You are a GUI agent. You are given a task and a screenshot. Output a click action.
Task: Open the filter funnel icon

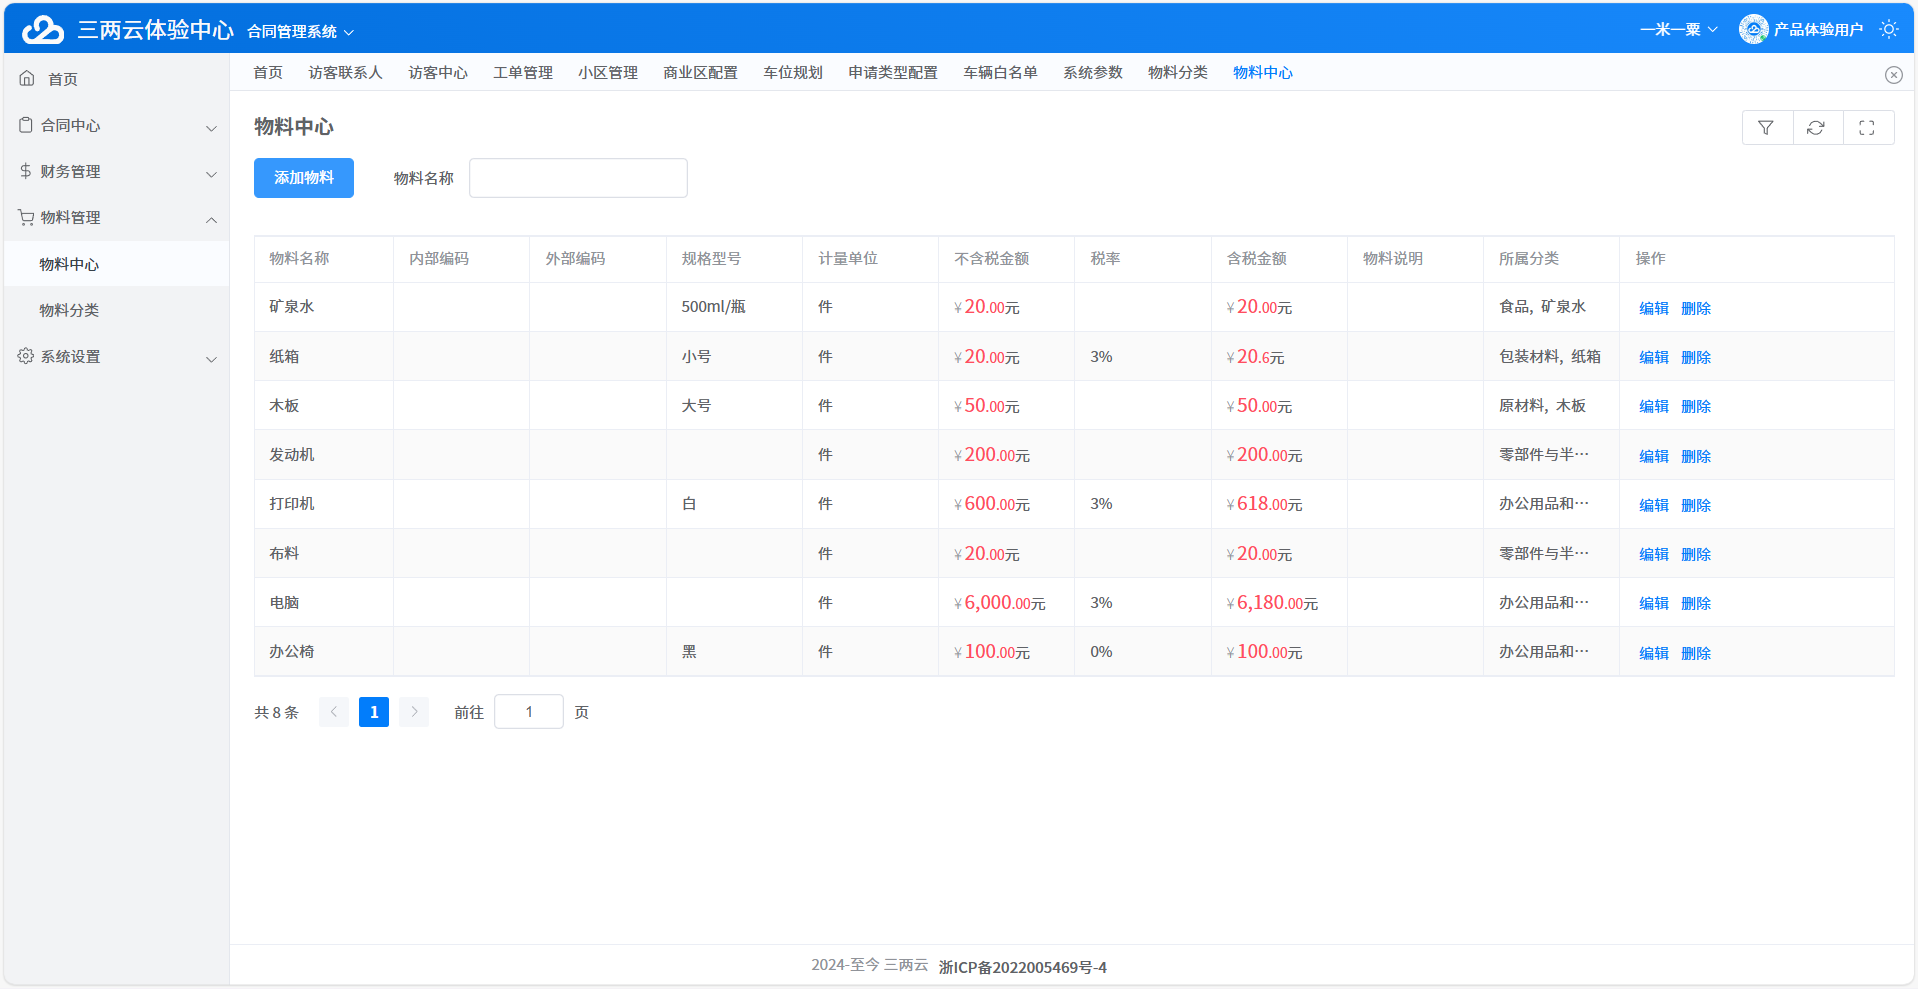point(1766,128)
